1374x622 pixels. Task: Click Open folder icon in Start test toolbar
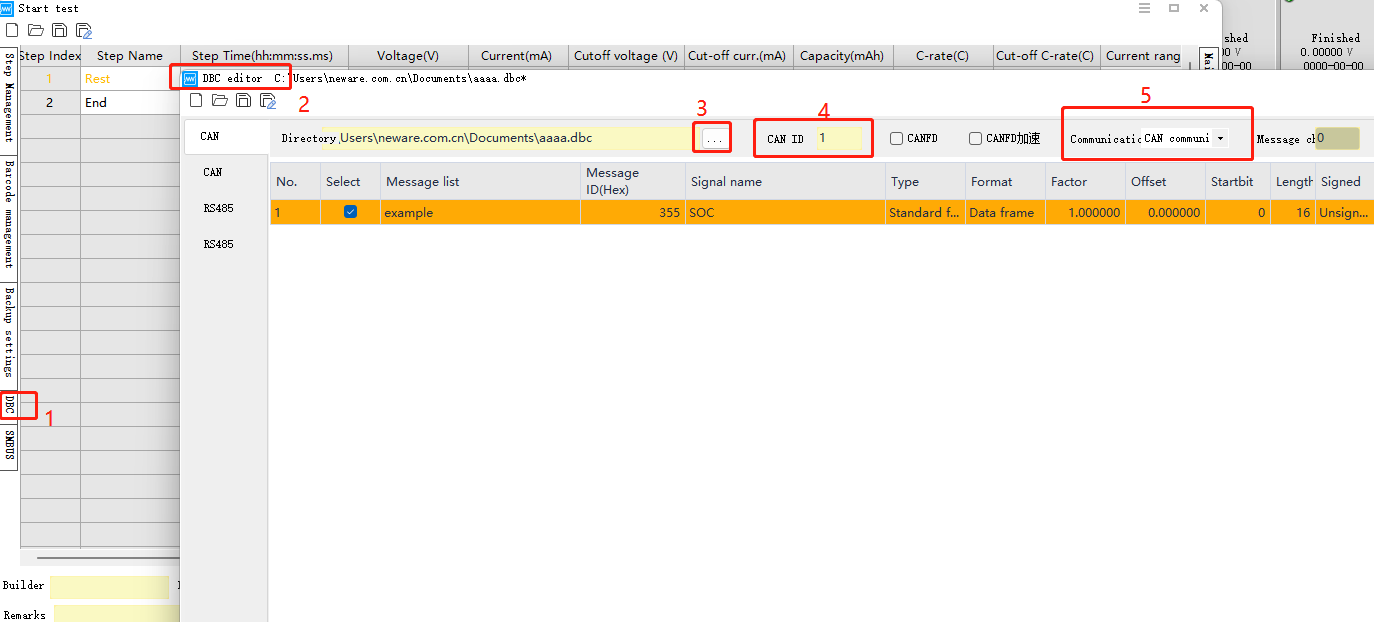point(36,31)
